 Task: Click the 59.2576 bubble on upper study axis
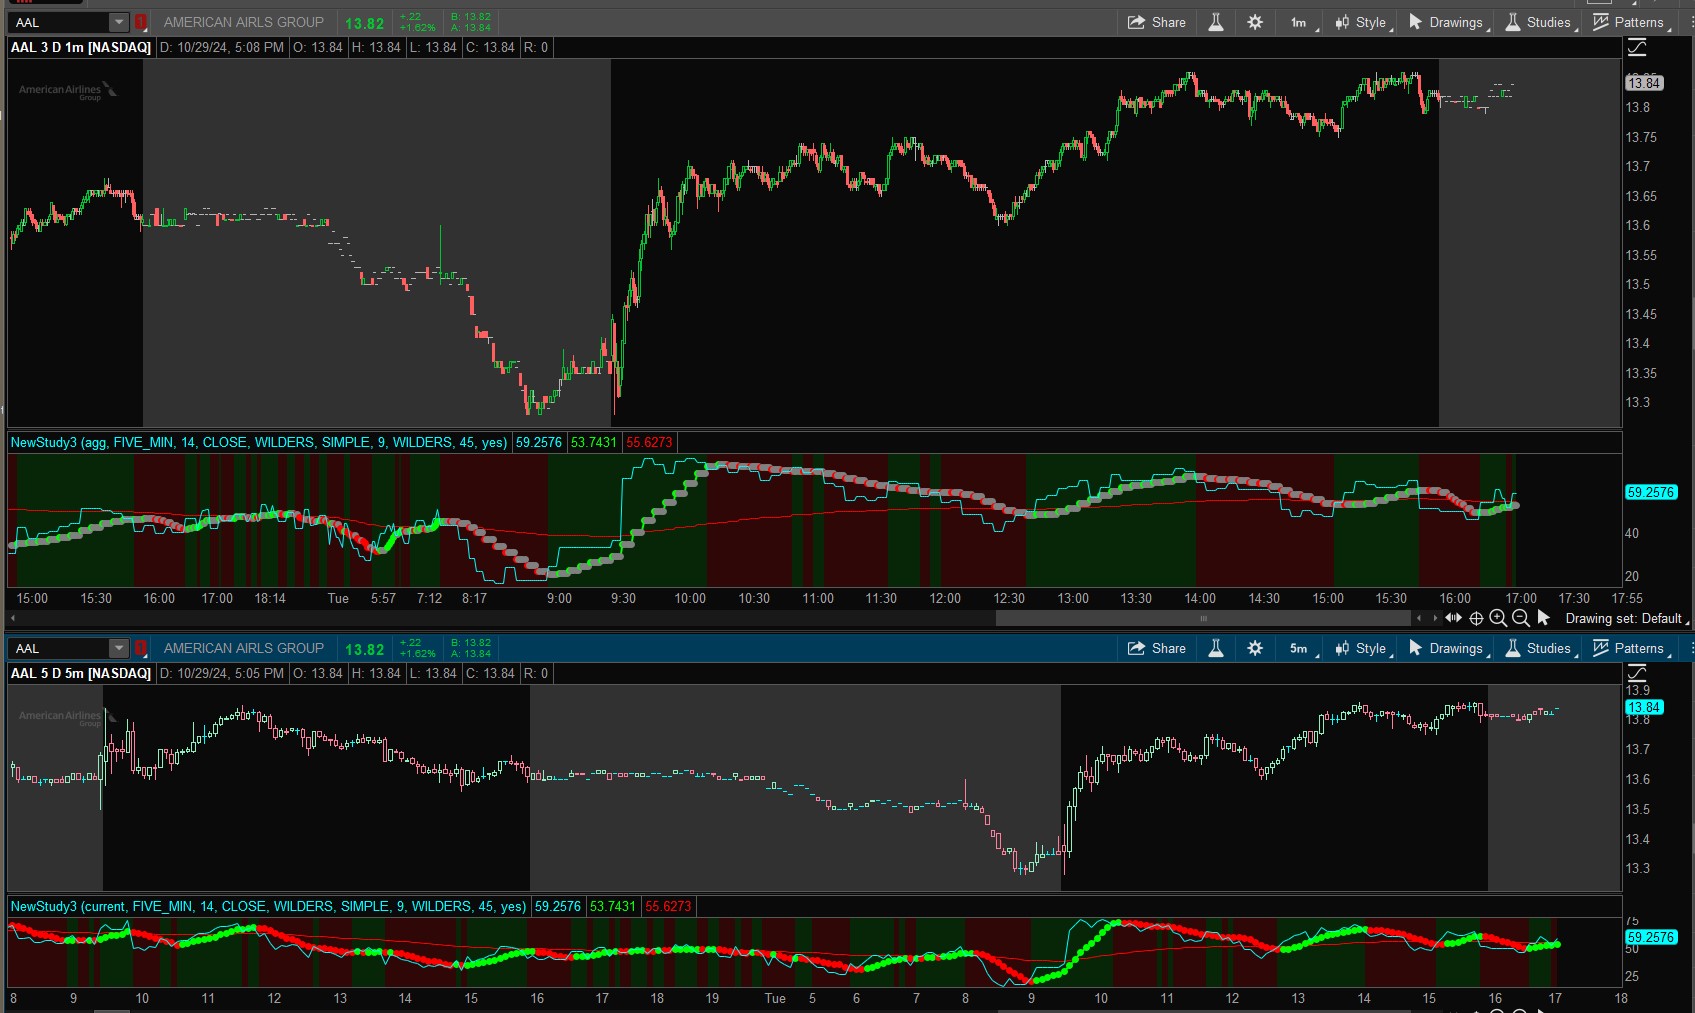pos(1650,492)
